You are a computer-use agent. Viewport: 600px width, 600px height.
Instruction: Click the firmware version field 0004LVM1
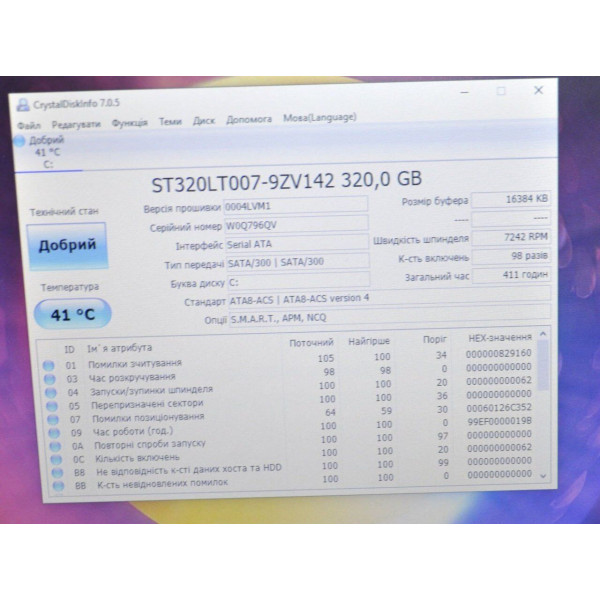pos(296,205)
